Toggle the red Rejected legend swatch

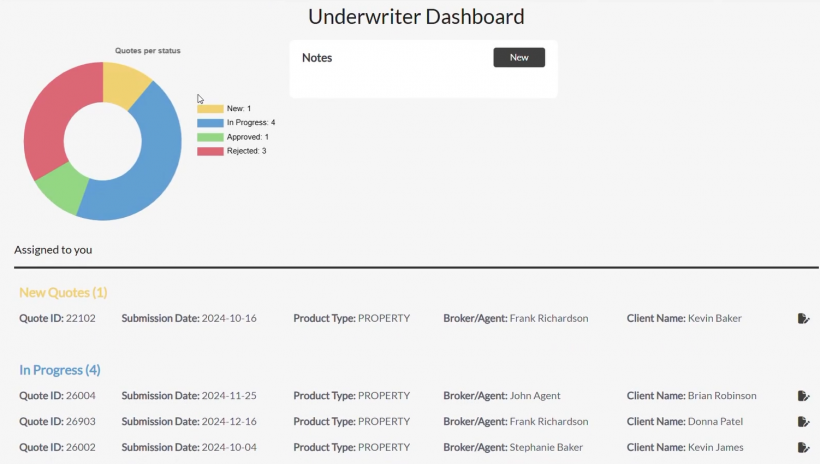(x=210, y=151)
